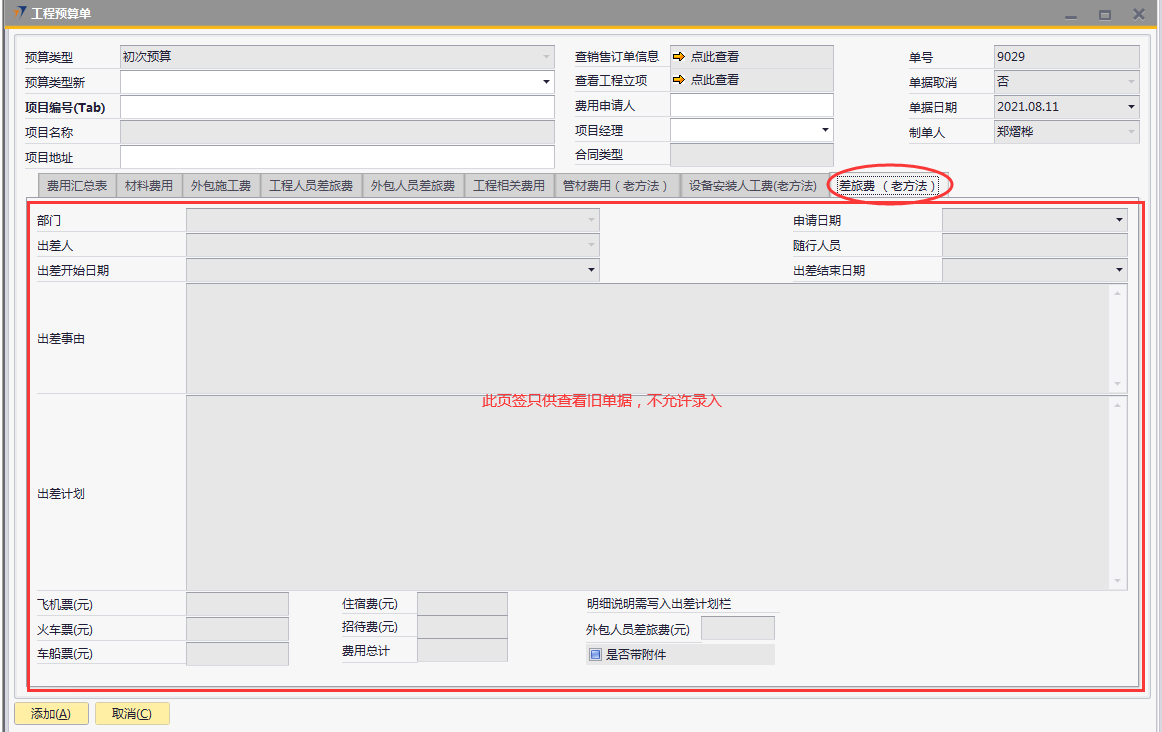Screen dimensions: 1162x732
Task: Go to the 设备安装人工费(老方法) tab
Action: click(753, 186)
